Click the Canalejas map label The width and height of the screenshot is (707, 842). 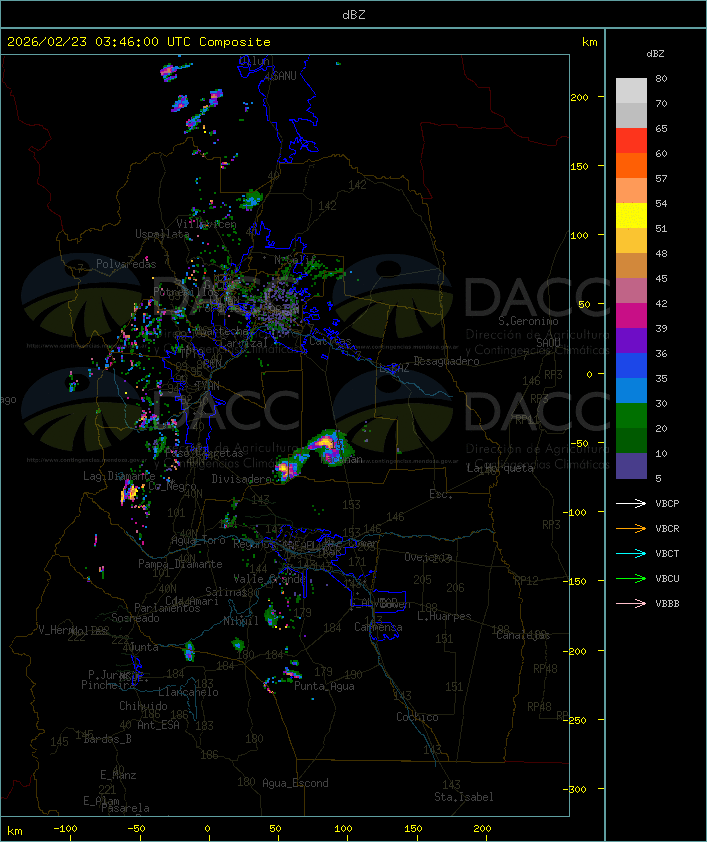pyautogui.click(x=523, y=636)
